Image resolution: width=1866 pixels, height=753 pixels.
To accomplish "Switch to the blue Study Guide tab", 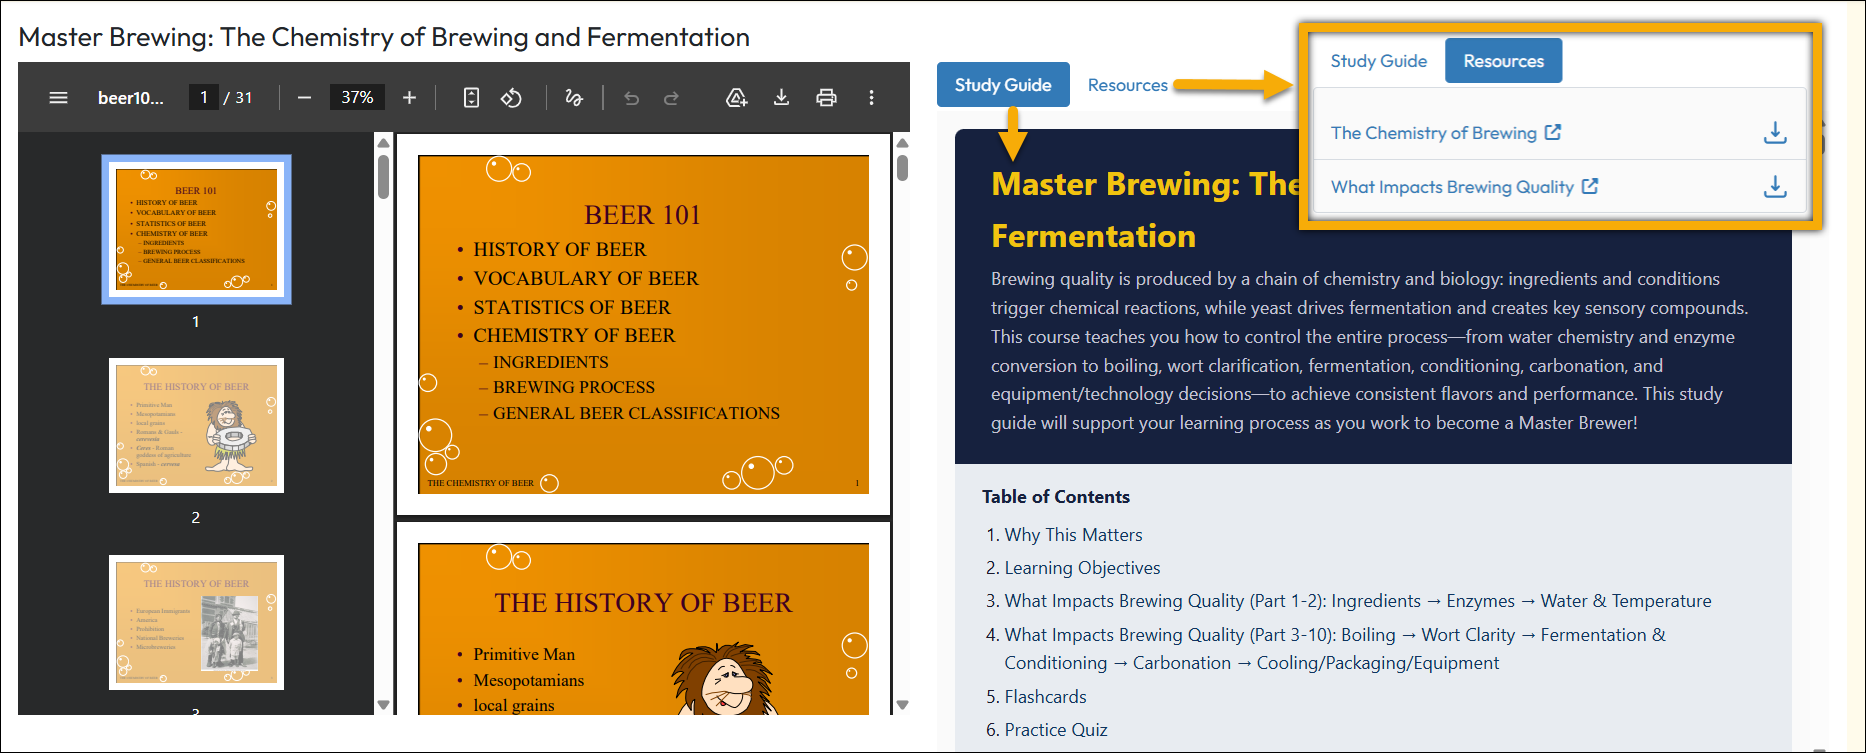I will [1002, 85].
